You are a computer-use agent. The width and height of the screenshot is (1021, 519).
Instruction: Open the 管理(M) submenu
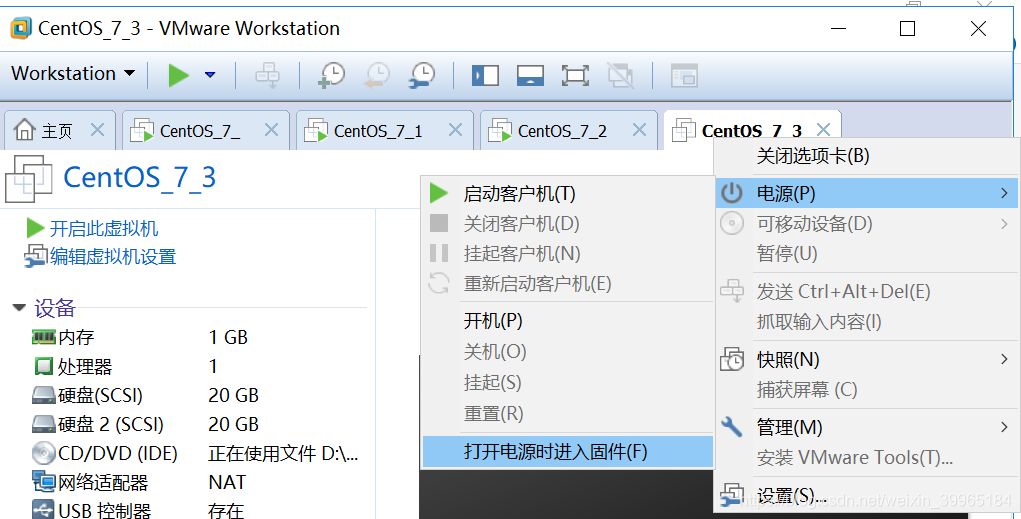click(867, 427)
